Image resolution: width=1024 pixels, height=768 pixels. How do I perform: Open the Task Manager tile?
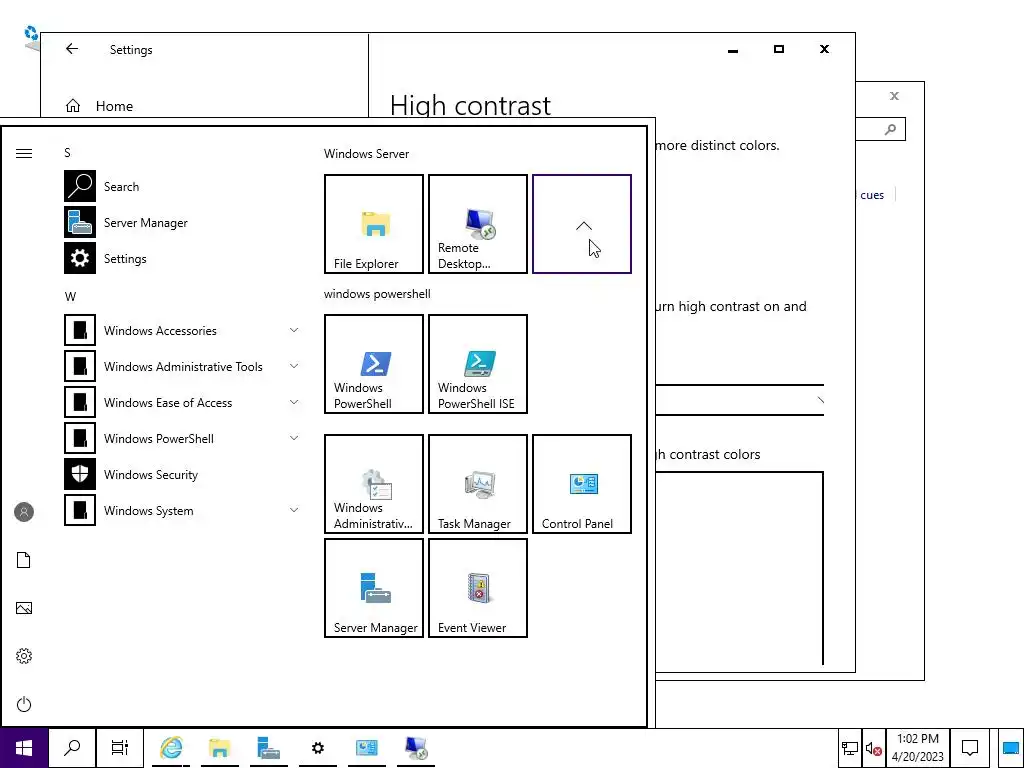(478, 484)
